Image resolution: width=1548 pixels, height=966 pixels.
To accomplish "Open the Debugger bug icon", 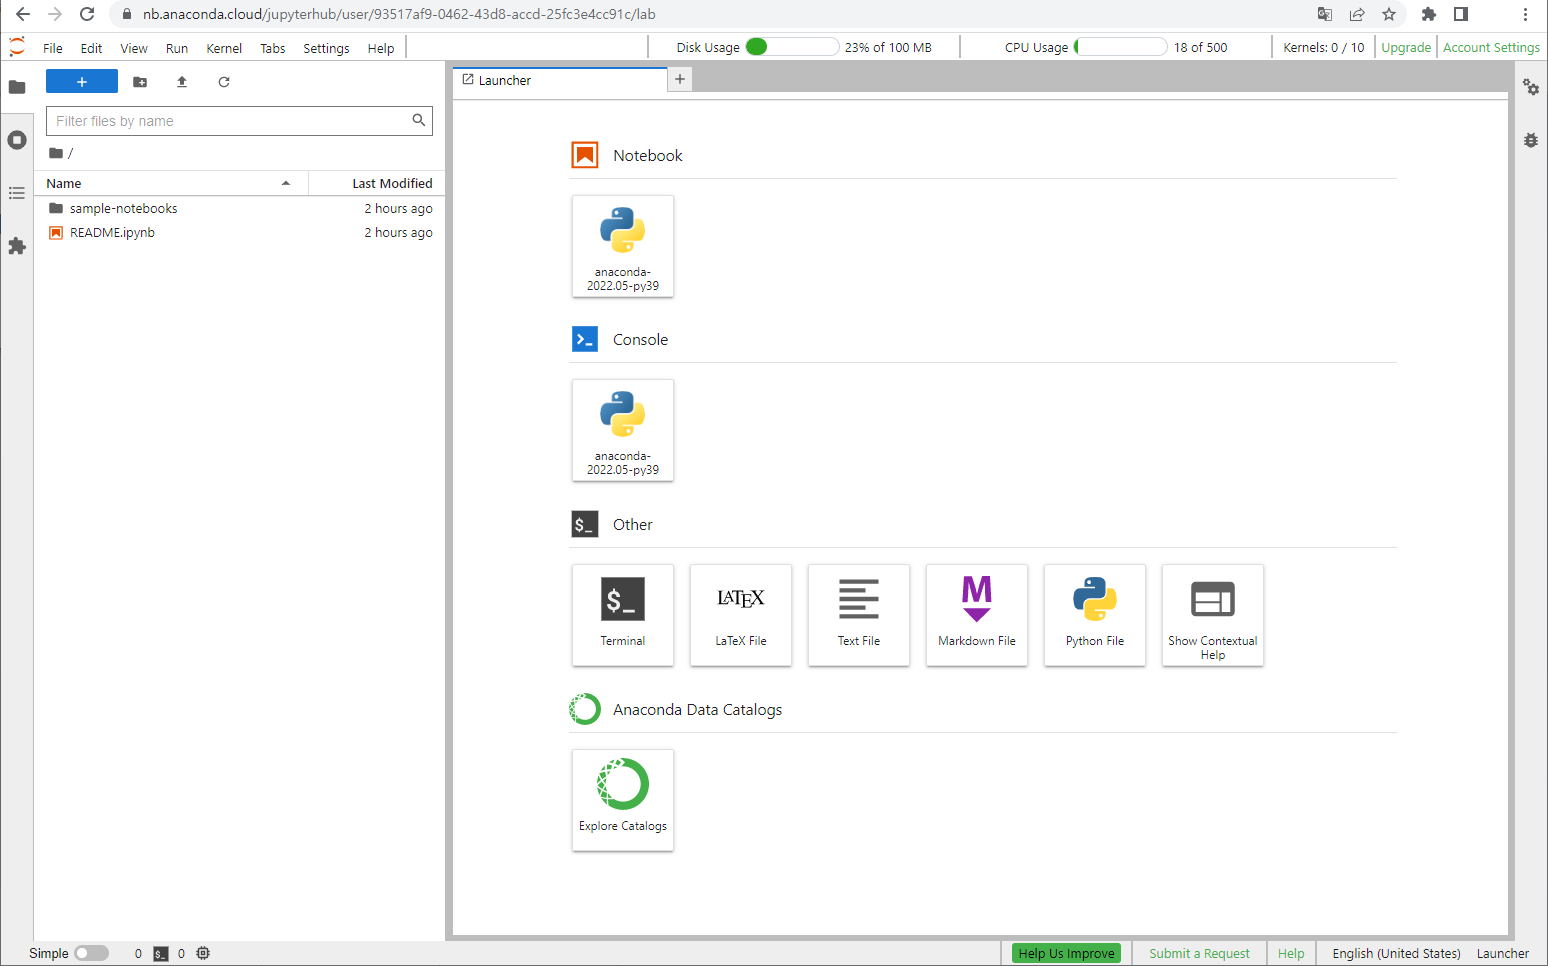I will 1531,140.
